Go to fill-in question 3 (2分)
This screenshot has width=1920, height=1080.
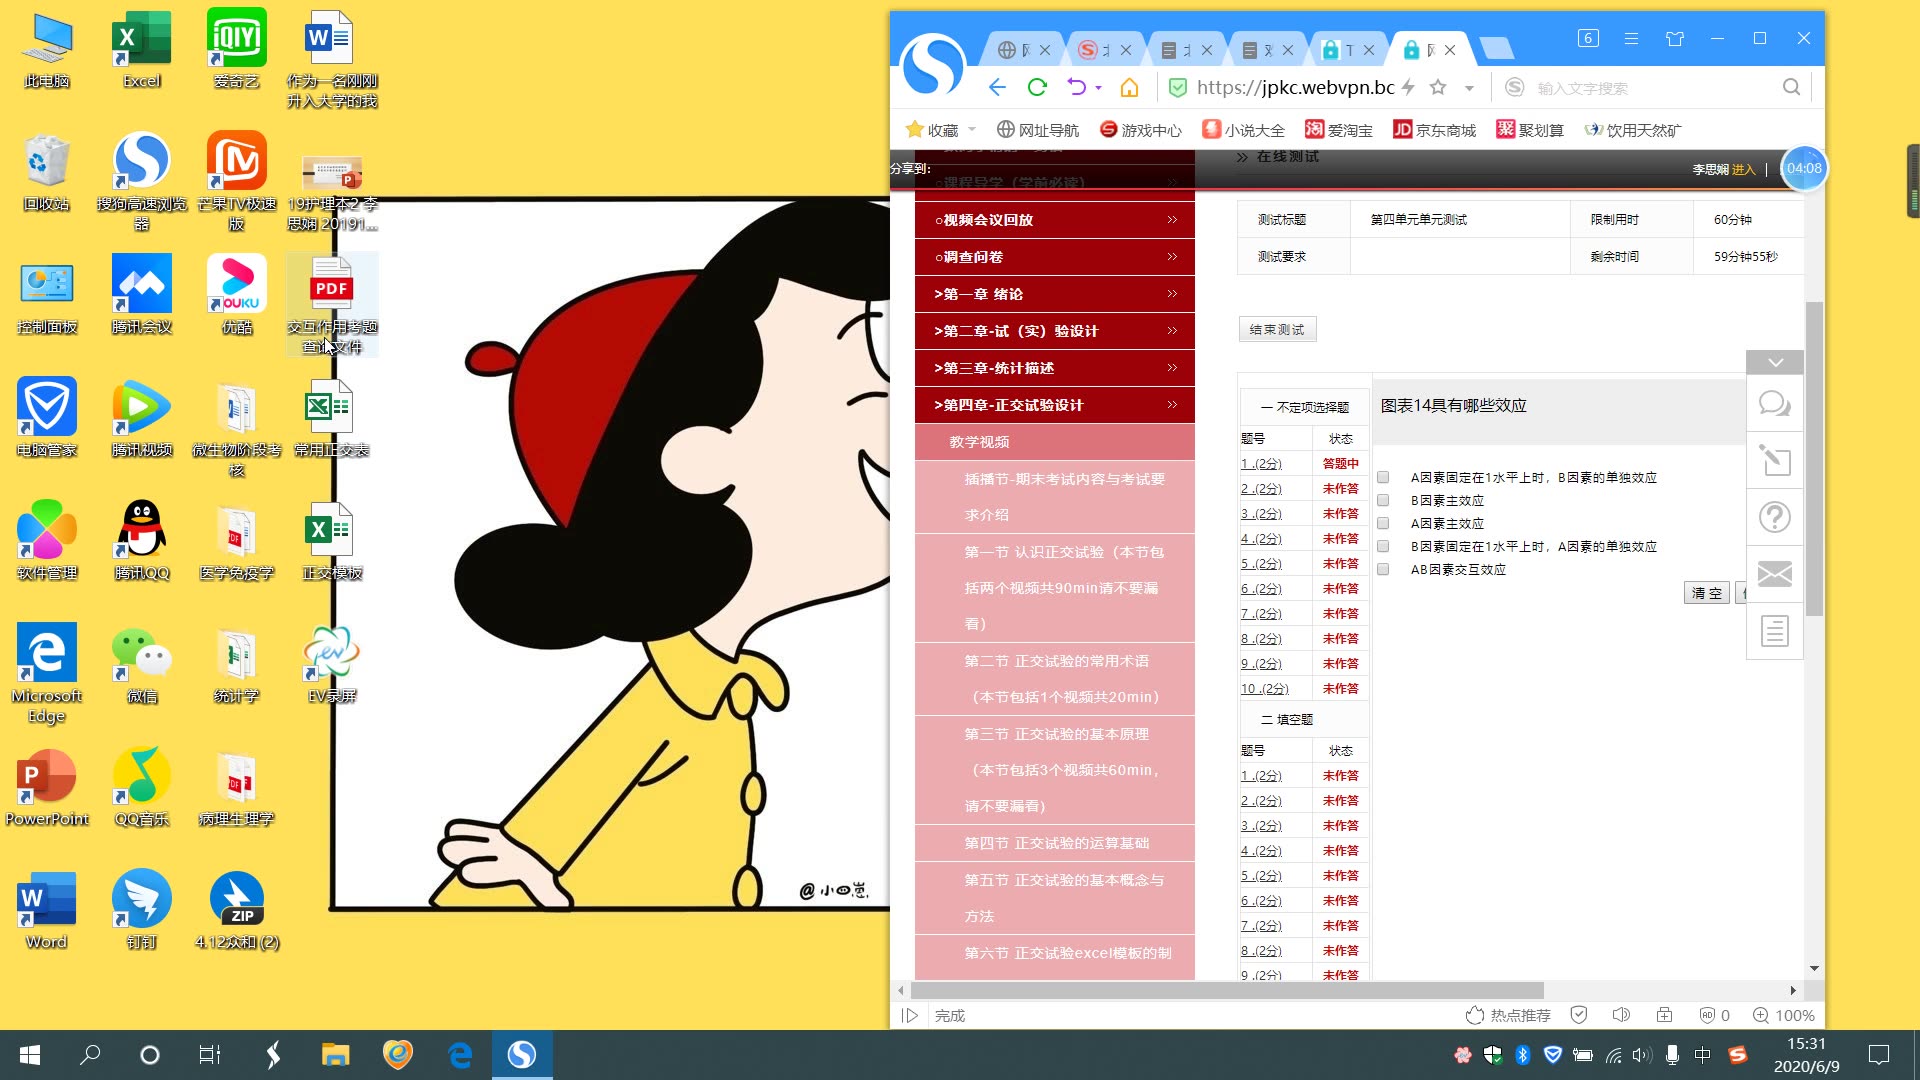coord(1261,825)
